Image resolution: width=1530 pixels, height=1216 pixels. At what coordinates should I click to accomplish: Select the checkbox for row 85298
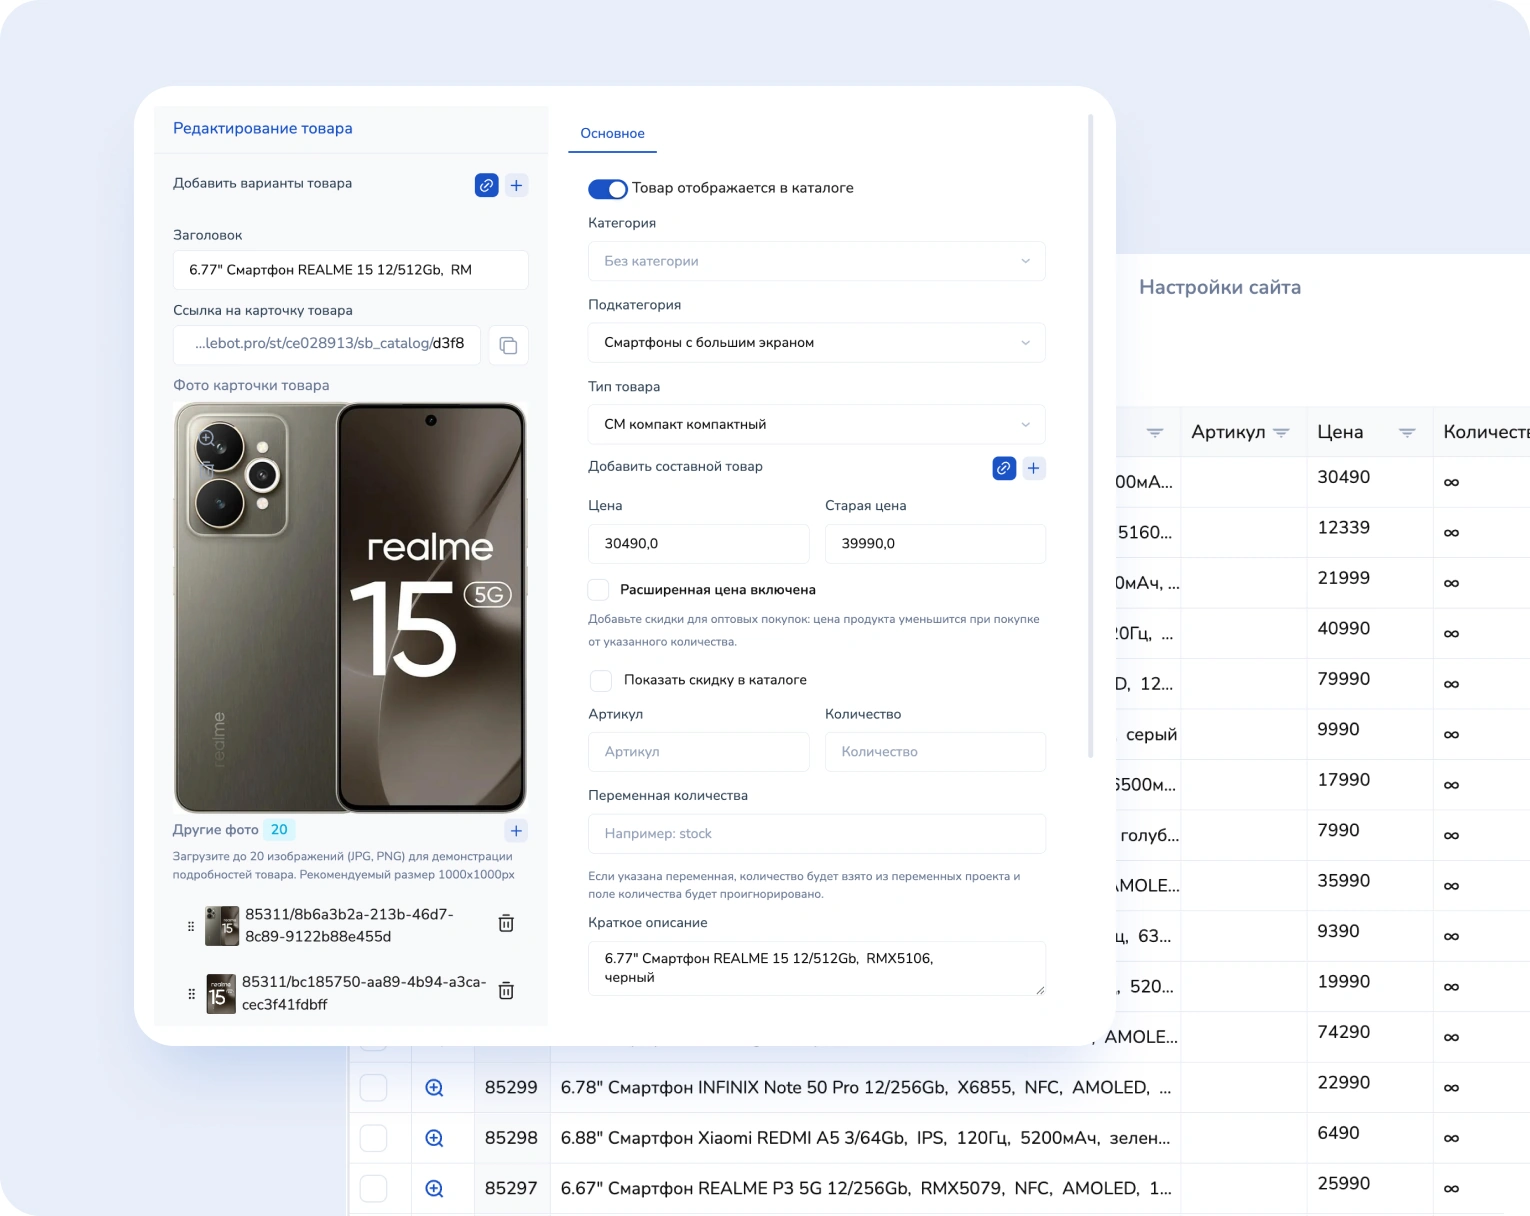tap(373, 1138)
